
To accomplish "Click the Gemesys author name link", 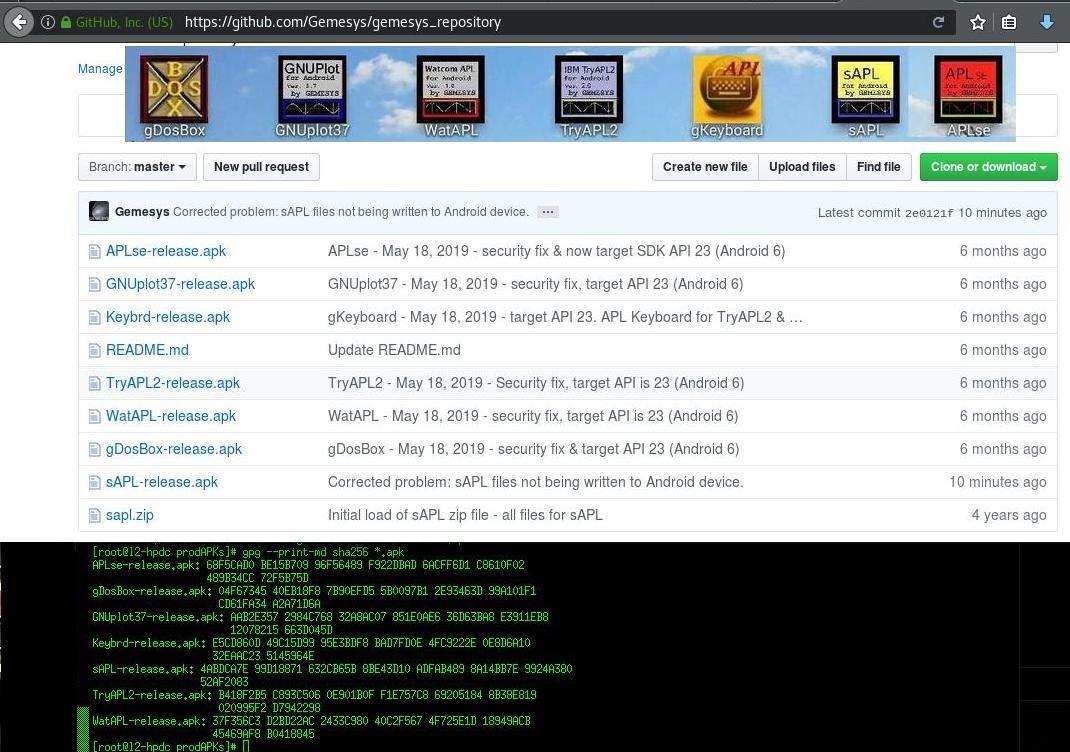I will click(142, 212).
